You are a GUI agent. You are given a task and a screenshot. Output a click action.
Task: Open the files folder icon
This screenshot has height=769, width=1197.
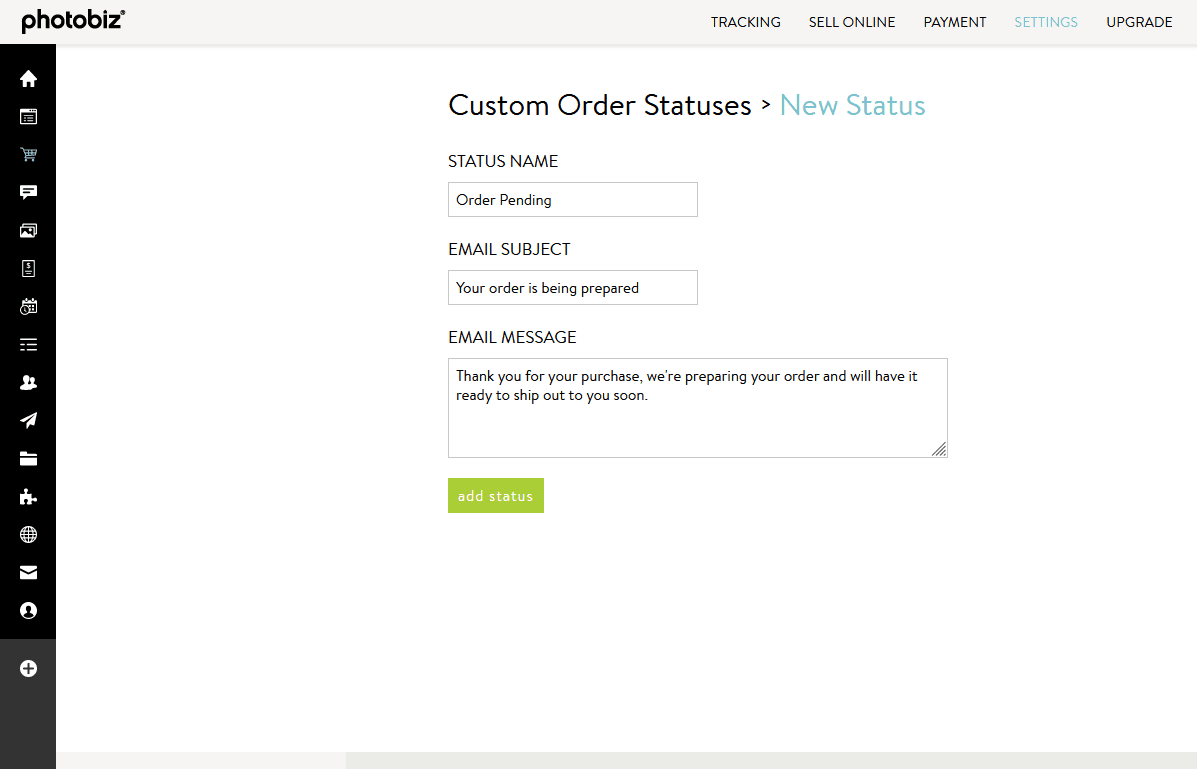point(28,459)
